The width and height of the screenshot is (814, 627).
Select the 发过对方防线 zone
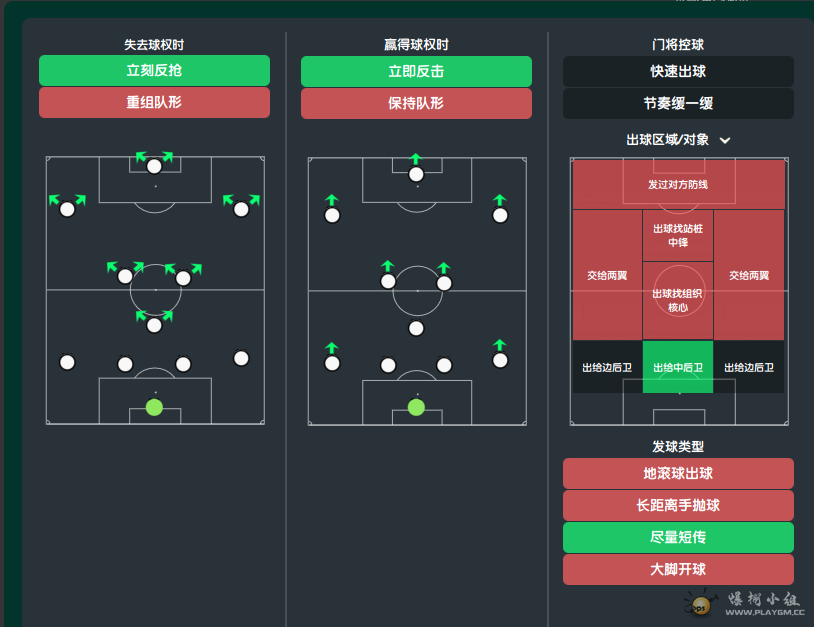pyautogui.click(x=678, y=184)
